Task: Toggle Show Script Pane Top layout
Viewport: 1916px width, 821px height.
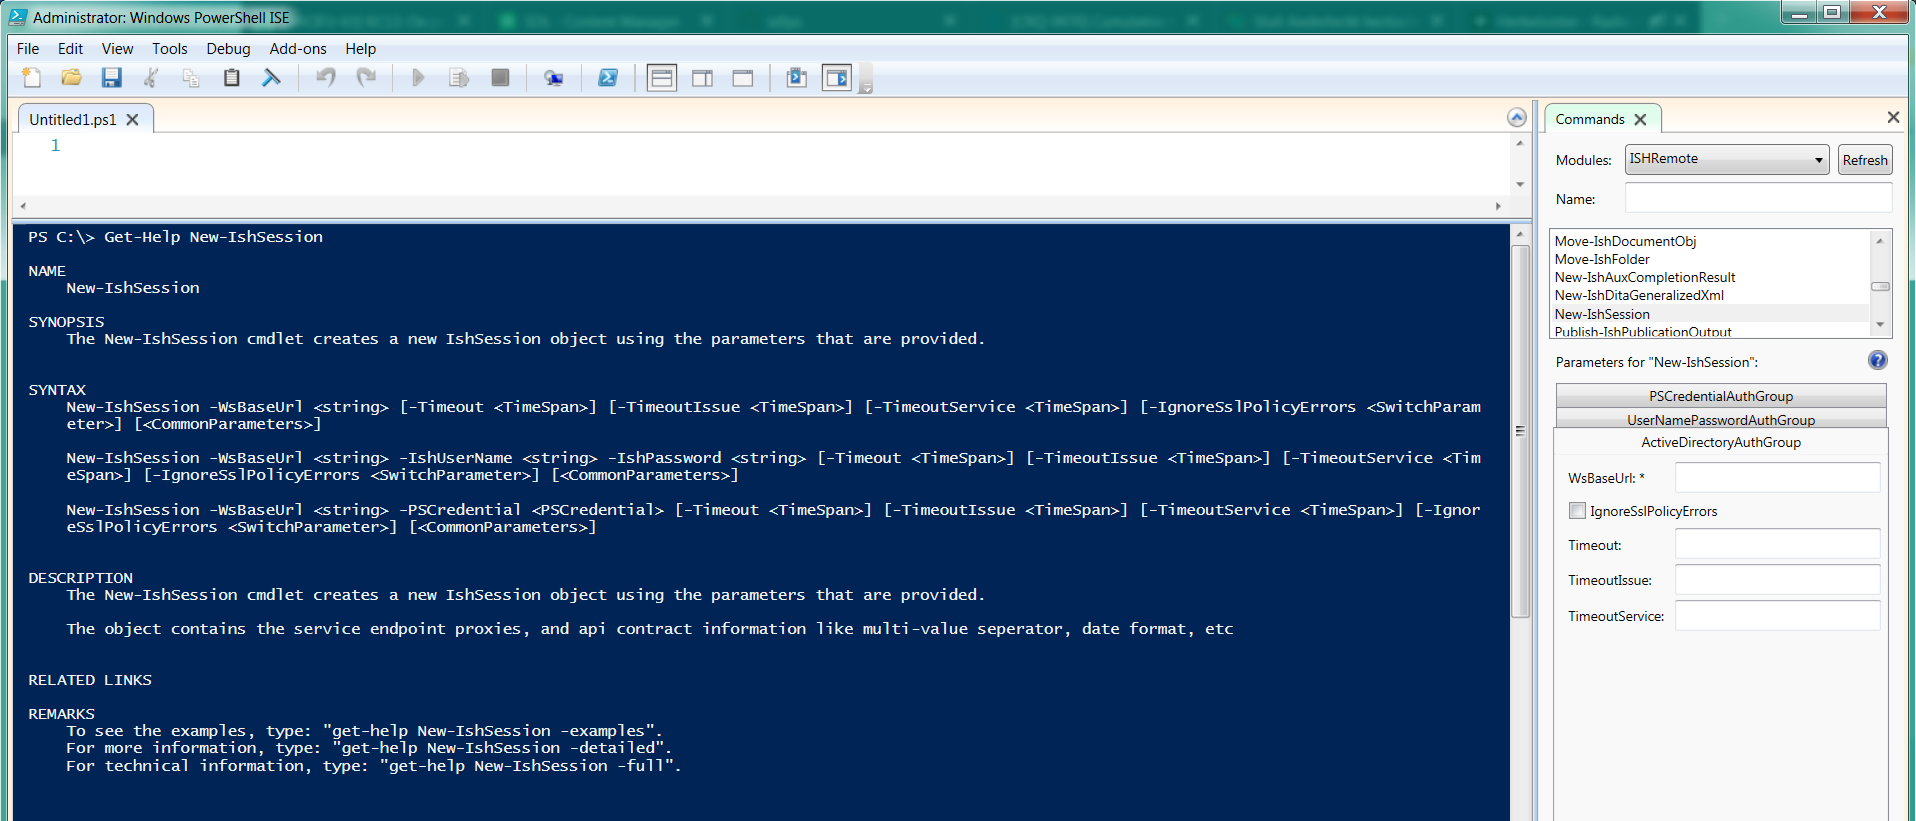Action: click(662, 78)
